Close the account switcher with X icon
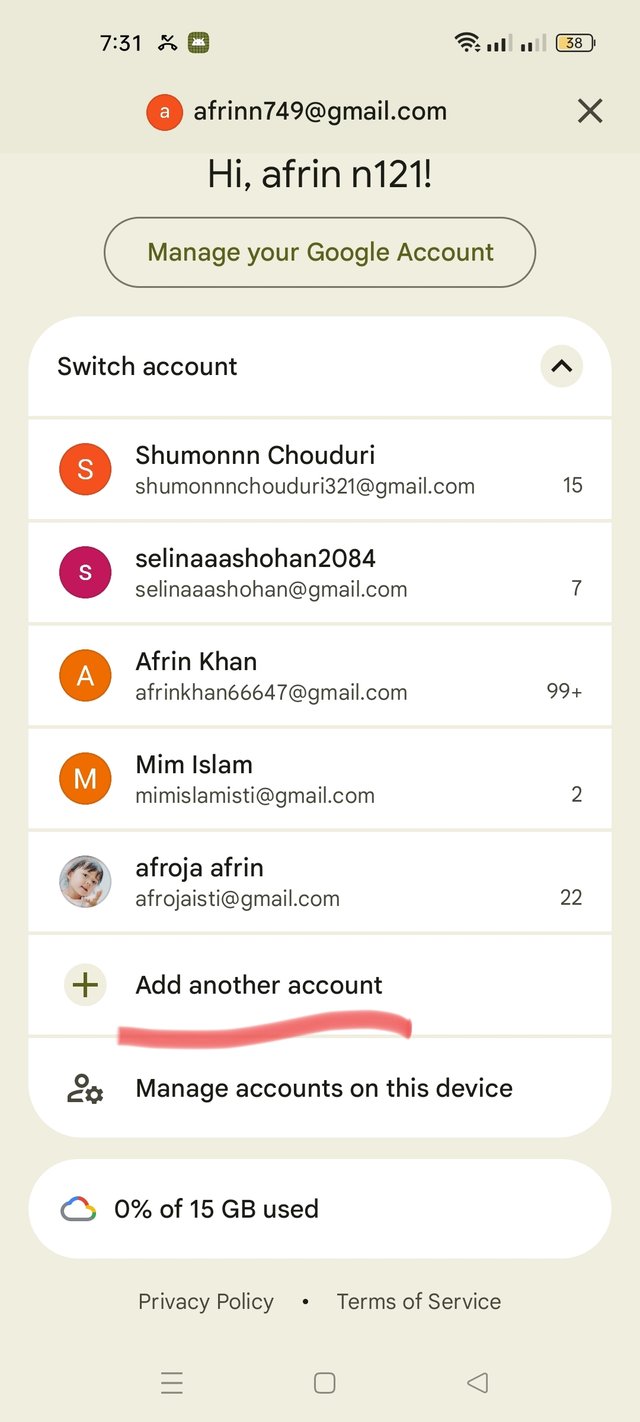The height and width of the screenshot is (1422, 640). pos(590,111)
